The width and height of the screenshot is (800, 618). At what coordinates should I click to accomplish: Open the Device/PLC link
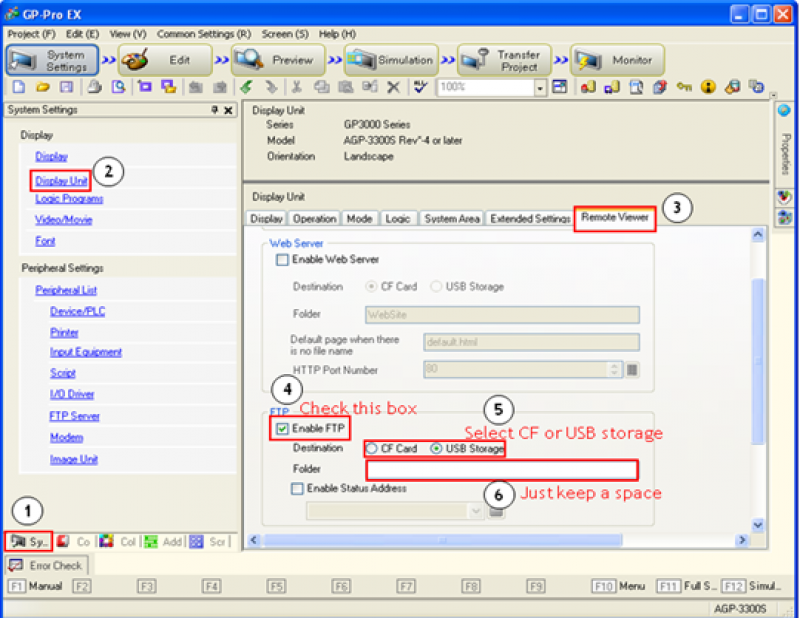(x=78, y=311)
